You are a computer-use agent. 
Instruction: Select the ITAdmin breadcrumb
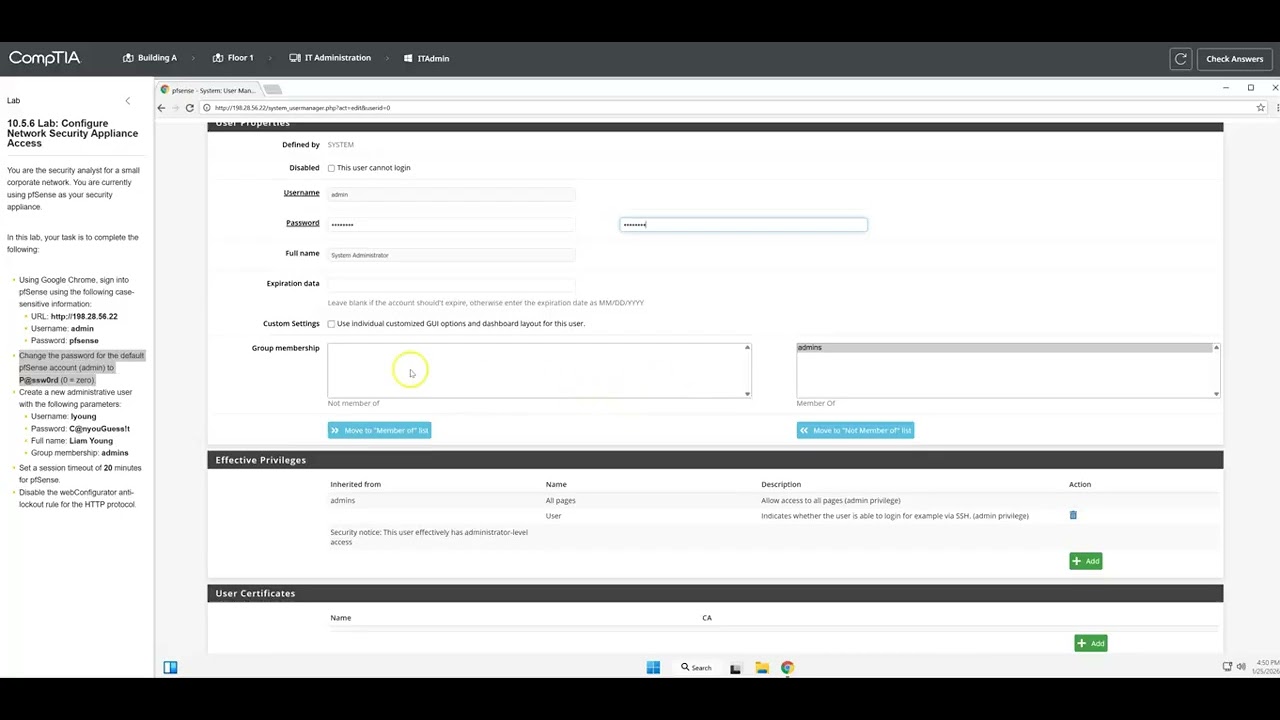pyautogui.click(x=426, y=58)
